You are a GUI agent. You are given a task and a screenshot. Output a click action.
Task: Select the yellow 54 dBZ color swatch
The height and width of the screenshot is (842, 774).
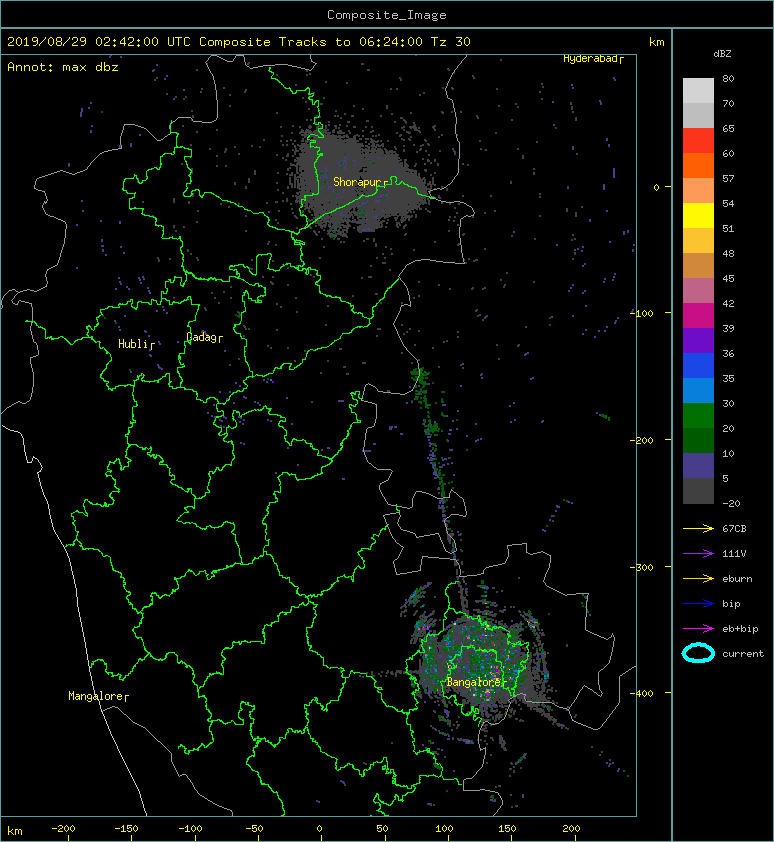pyautogui.click(x=698, y=215)
